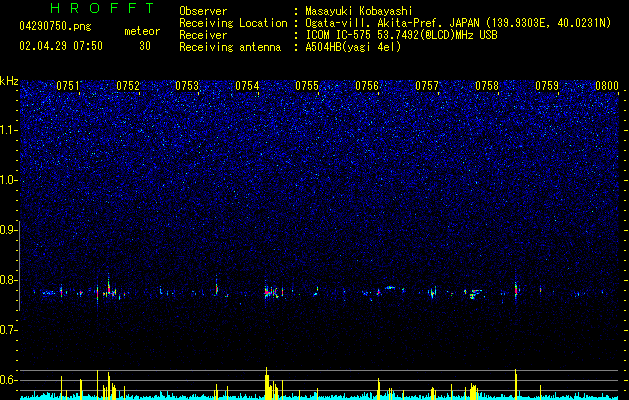This screenshot has width=629, height=400.
Task: Click the 0752 time marker
Action: [x=128, y=86]
